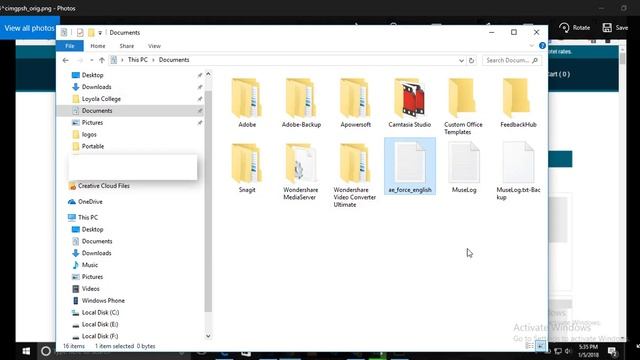Click the Cortana circle on the taskbar
The height and width of the screenshot is (360, 640).
[x=46, y=351]
